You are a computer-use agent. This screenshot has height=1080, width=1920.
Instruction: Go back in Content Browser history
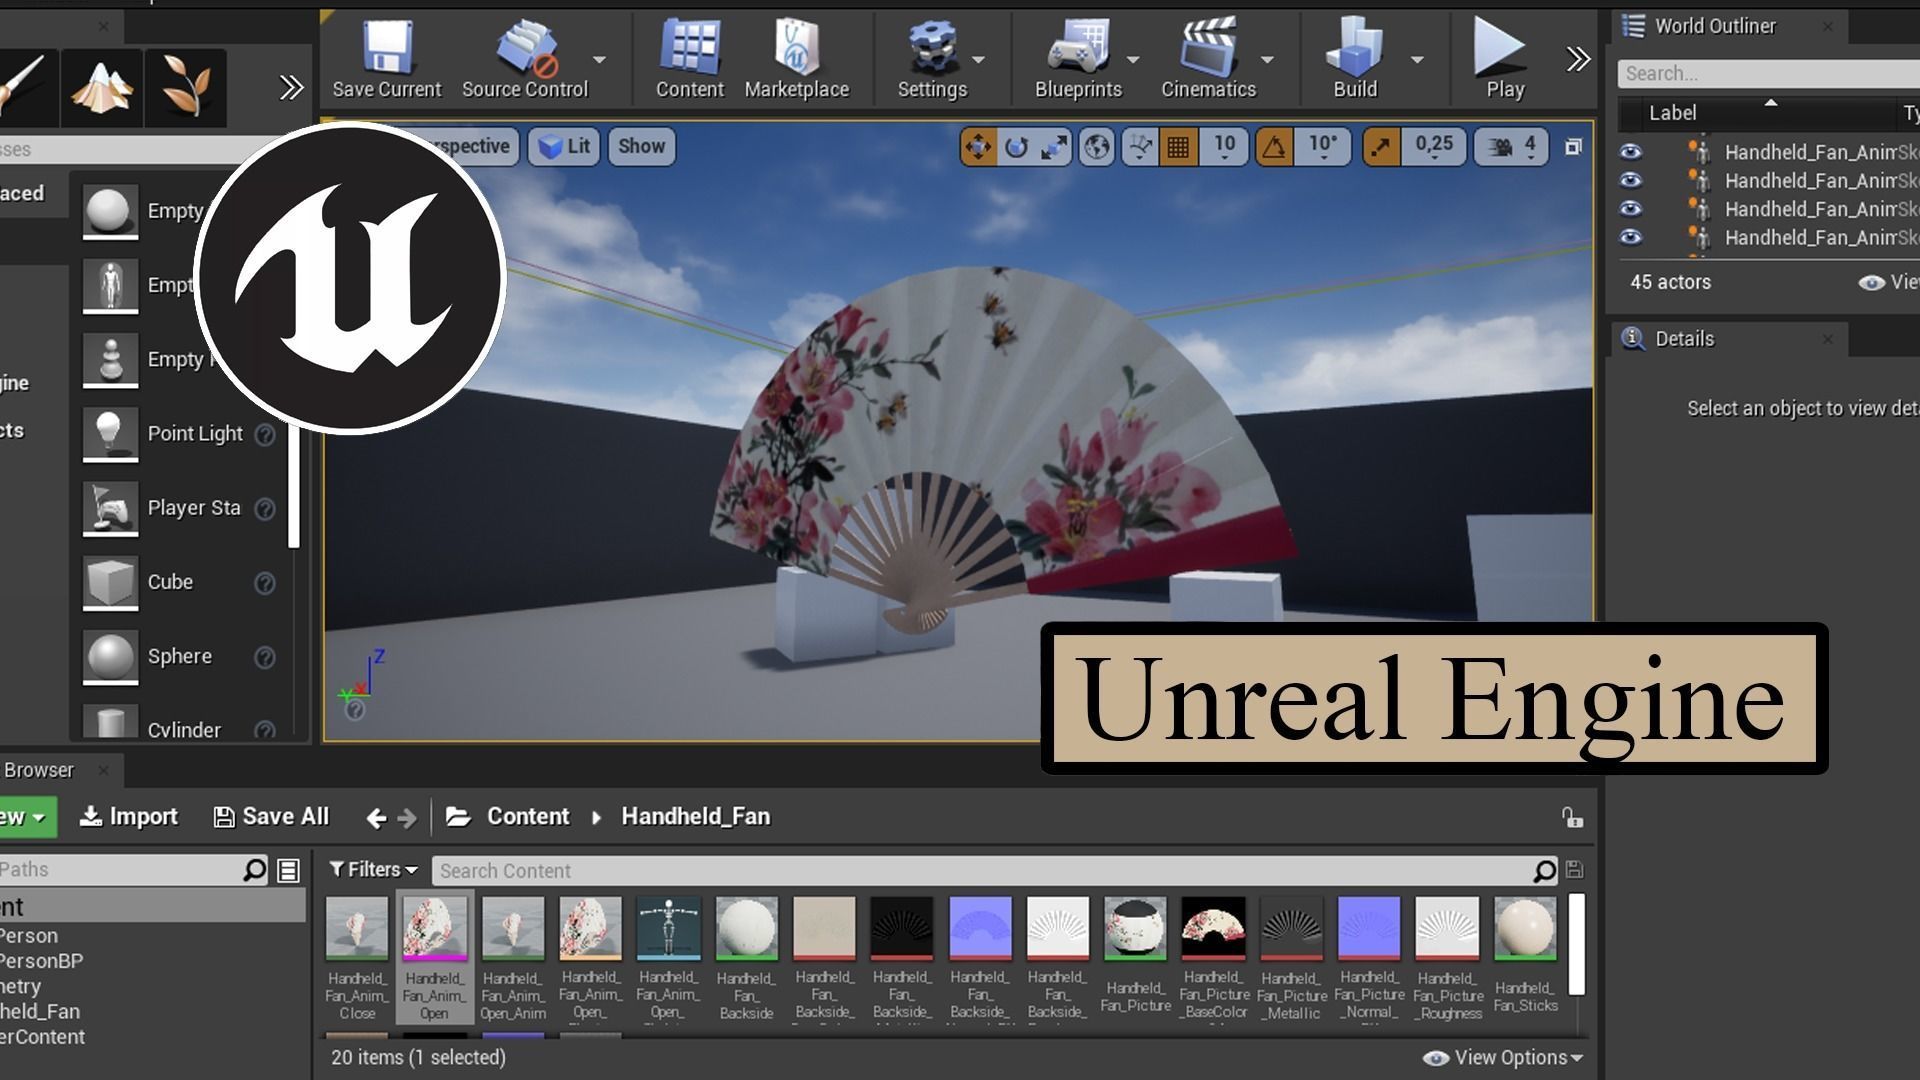pyautogui.click(x=376, y=818)
